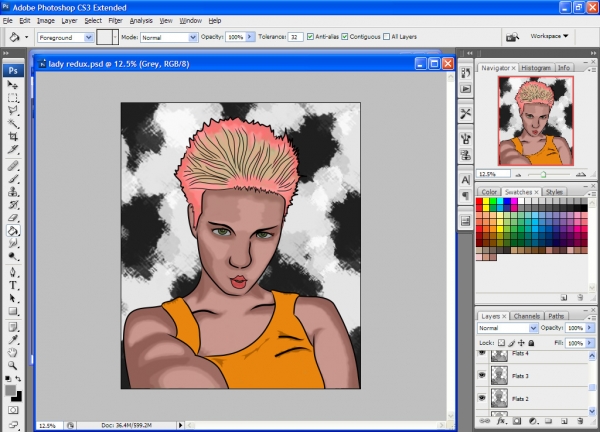This screenshot has height=432, width=600.
Task: Click the Navigator zoom slider handle
Action: coord(543,174)
